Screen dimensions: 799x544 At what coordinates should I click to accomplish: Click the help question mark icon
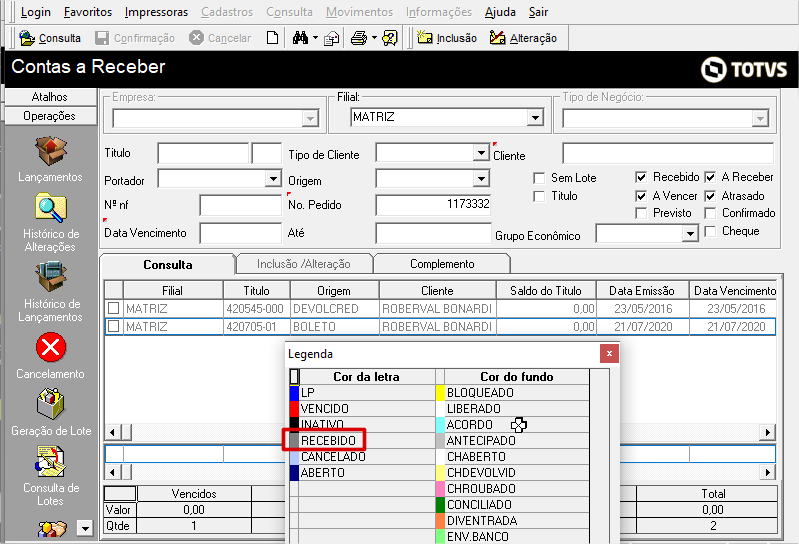[x=390, y=38]
